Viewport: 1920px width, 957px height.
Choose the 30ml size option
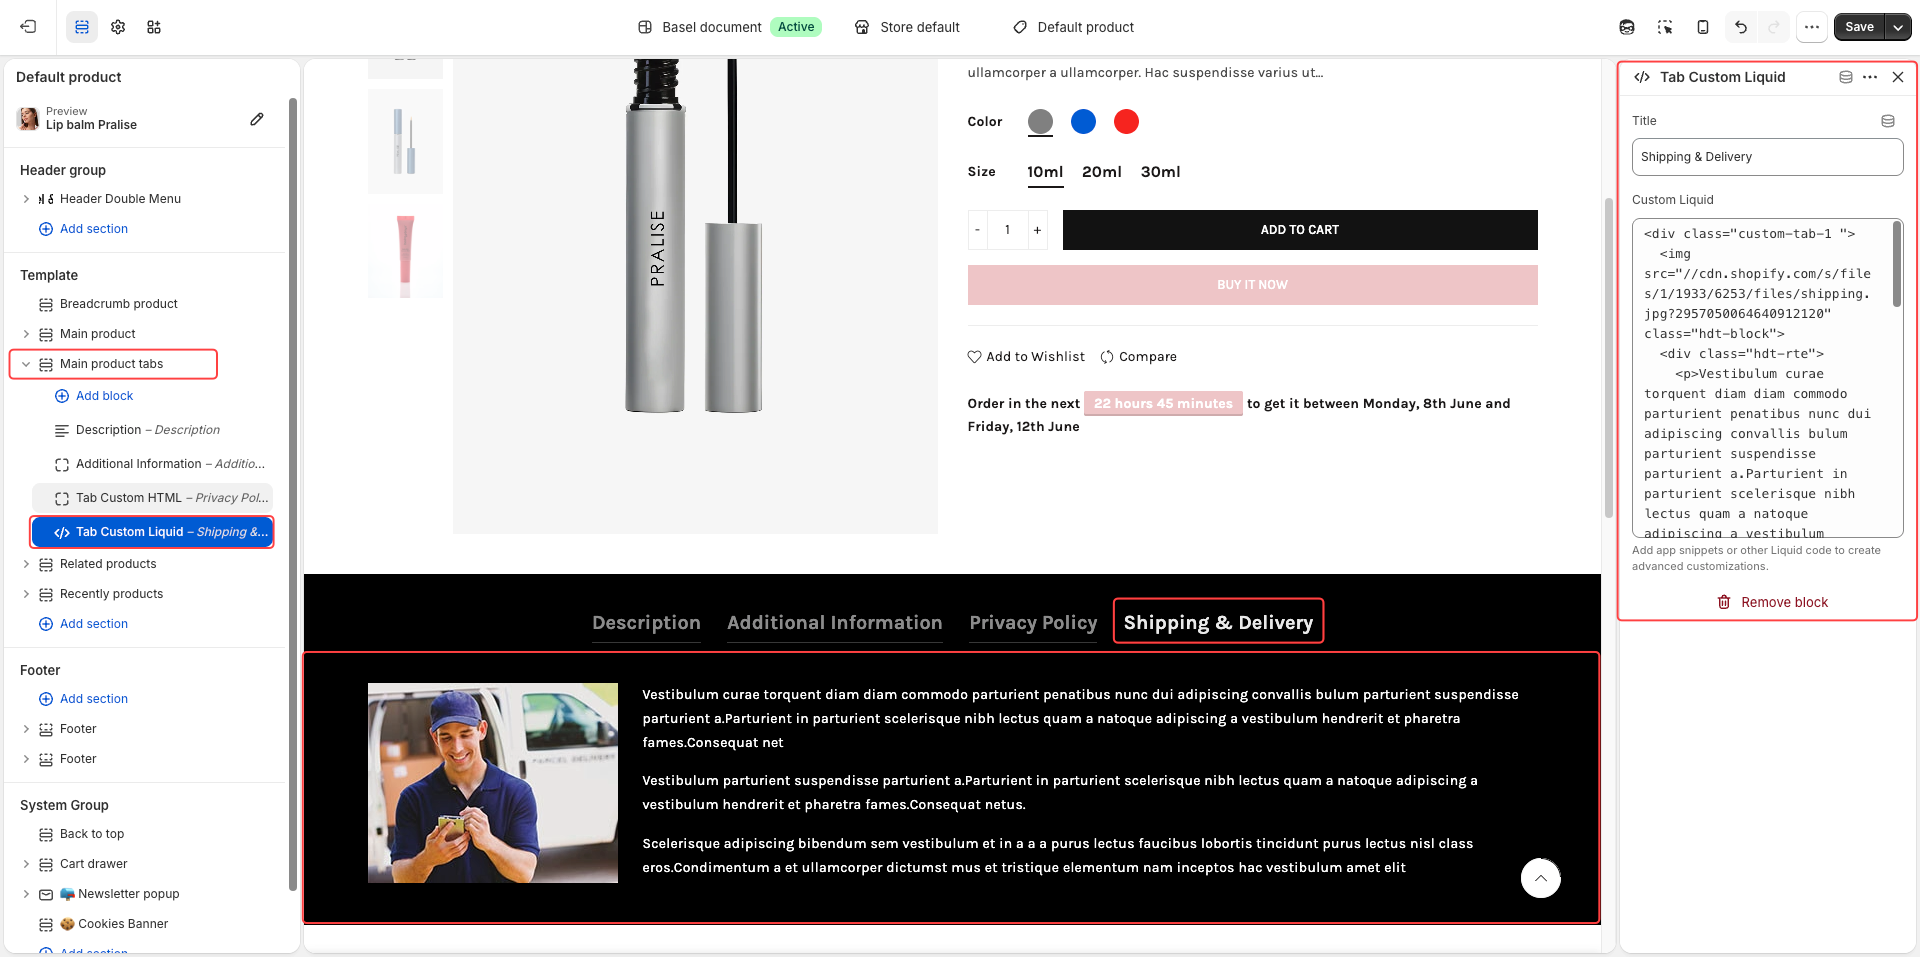[1160, 172]
